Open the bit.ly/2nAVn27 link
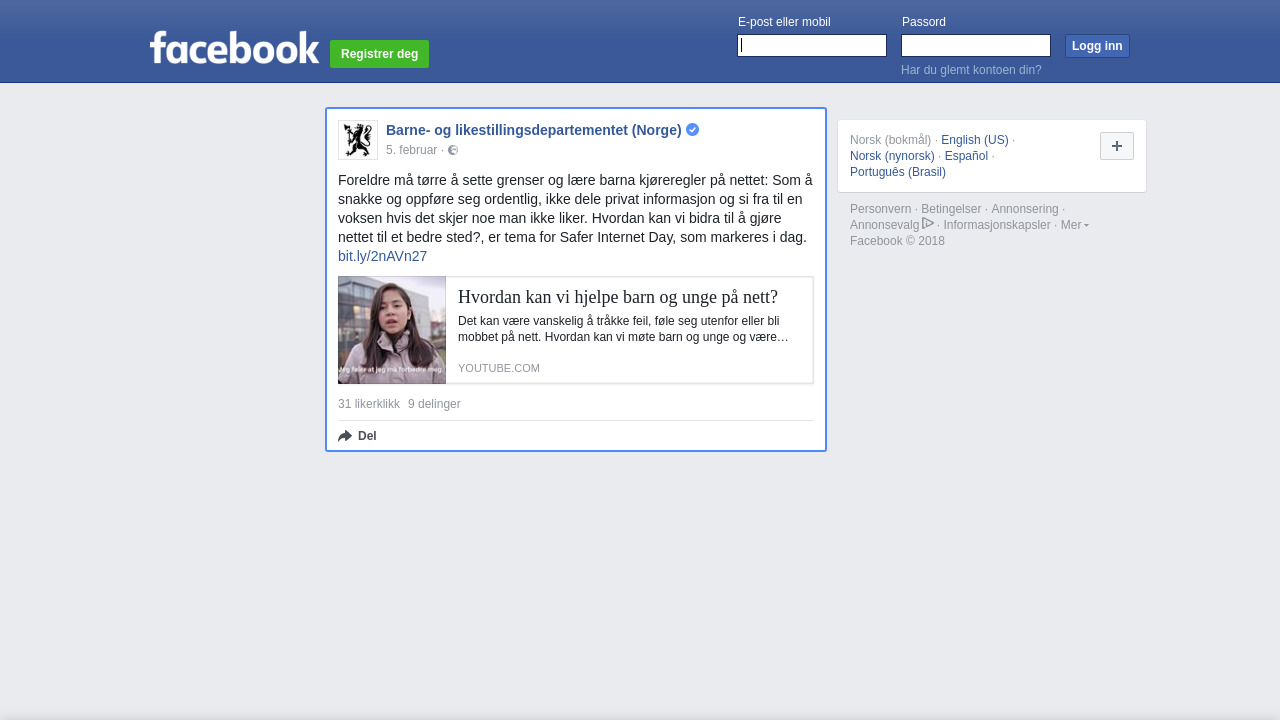This screenshot has height=720, width=1280. (x=382, y=256)
